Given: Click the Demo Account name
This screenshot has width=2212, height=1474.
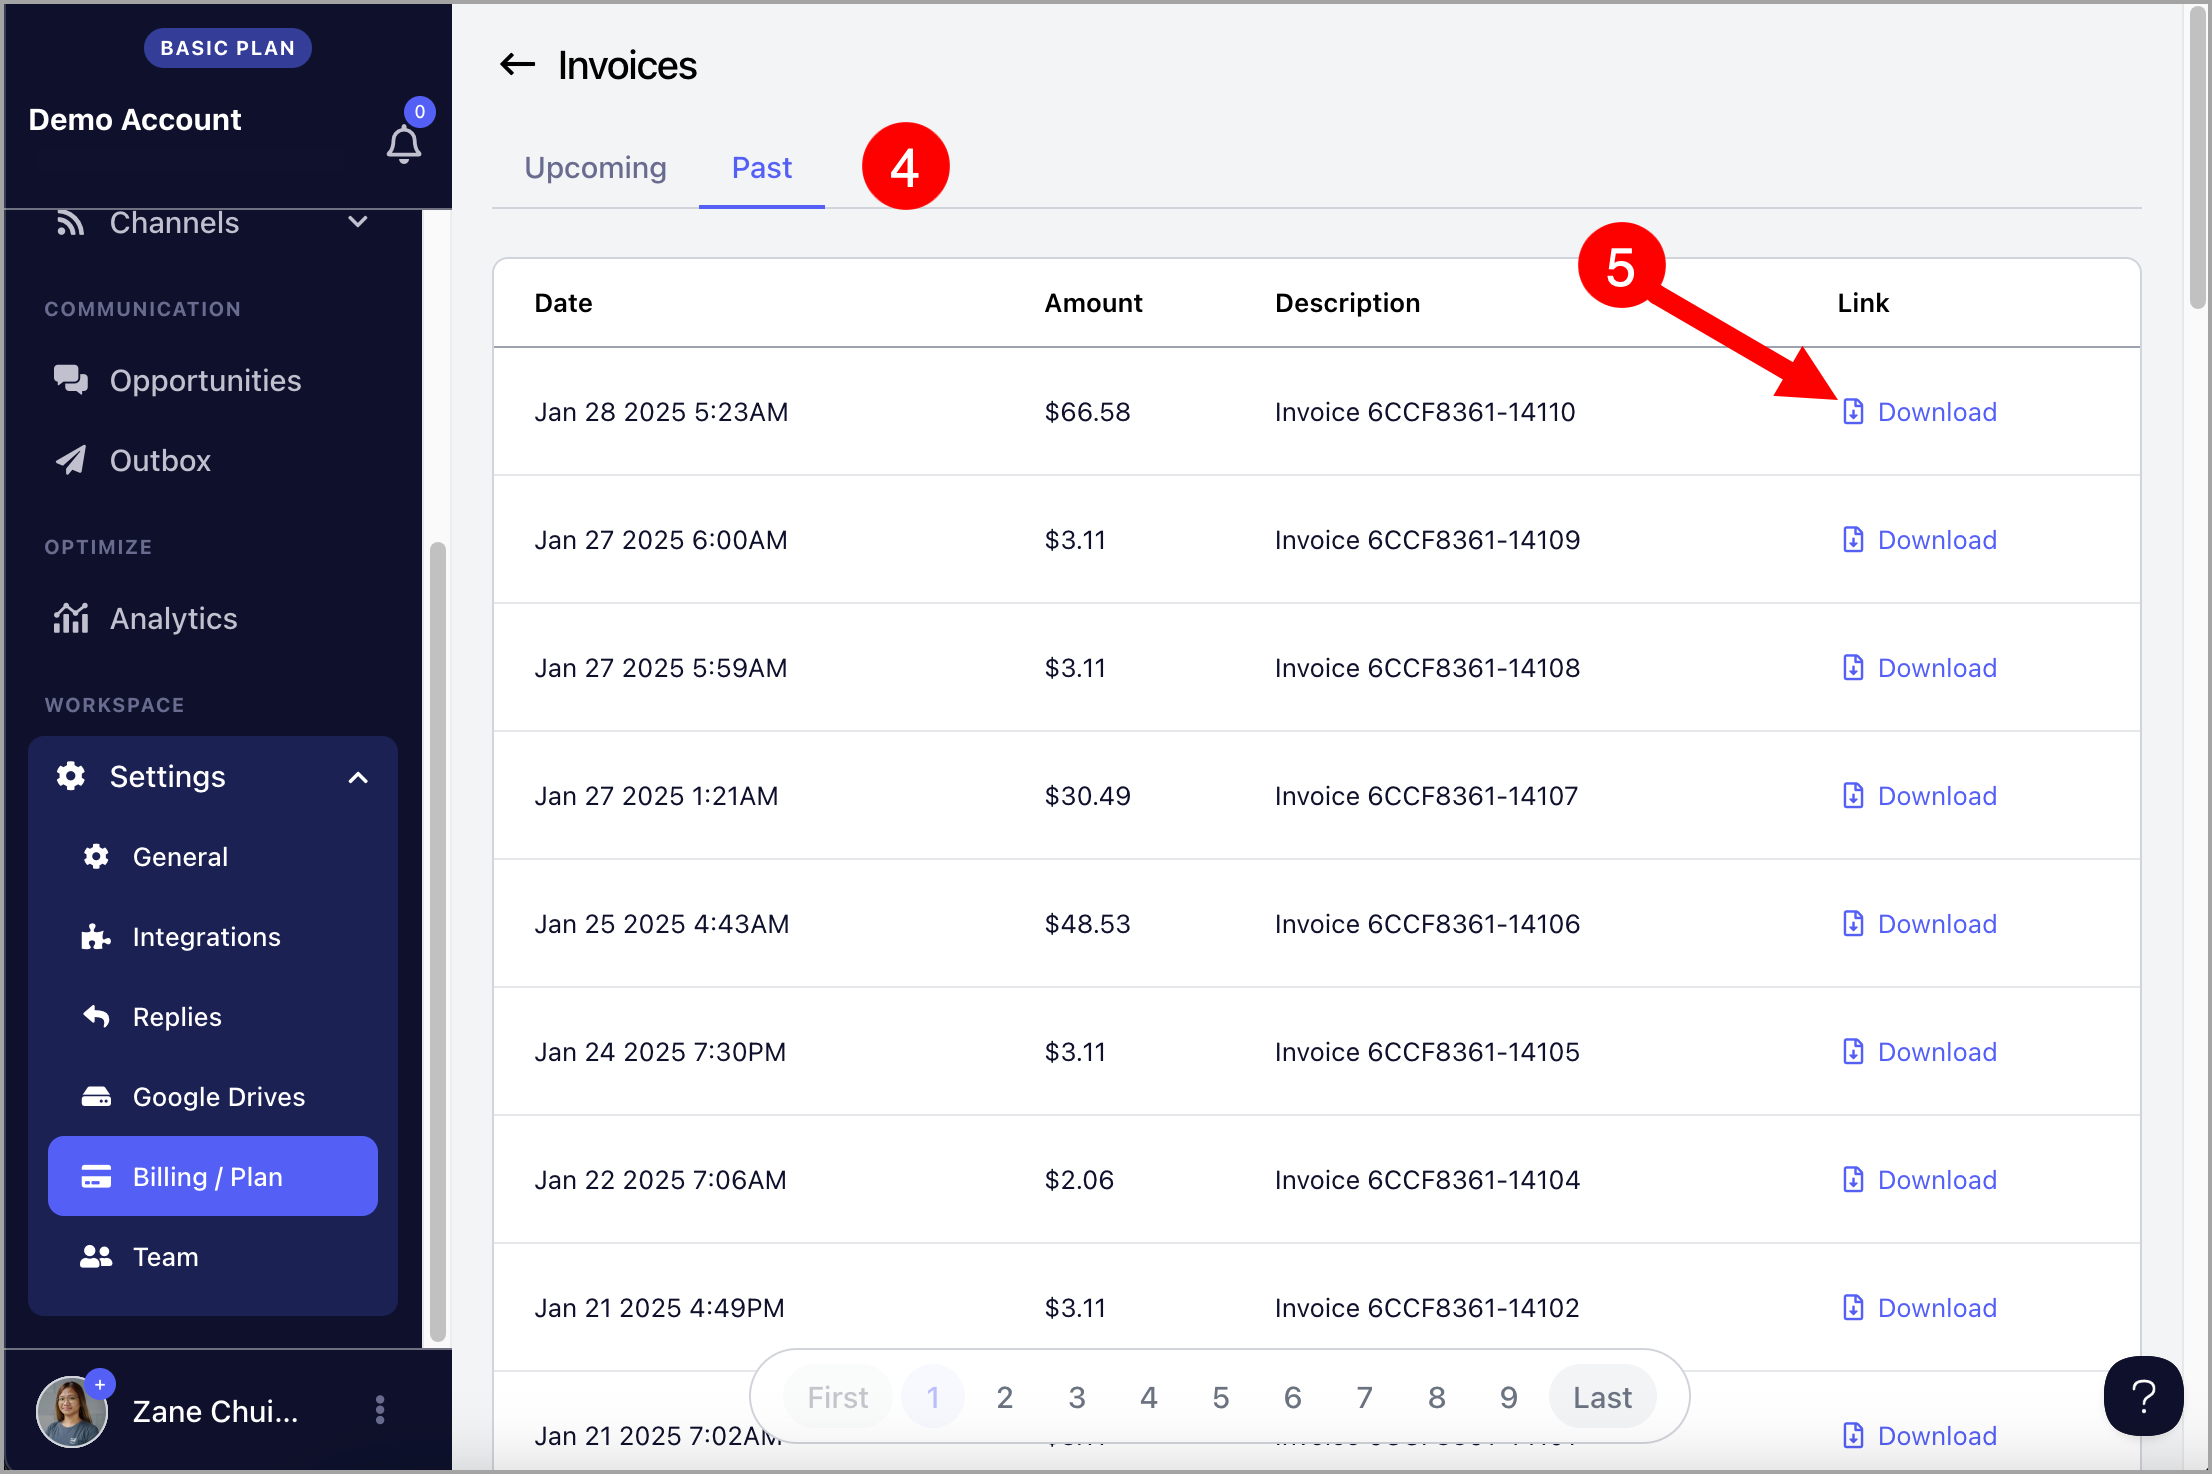Looking at the screenshot, I should click(x=135, y=120).
